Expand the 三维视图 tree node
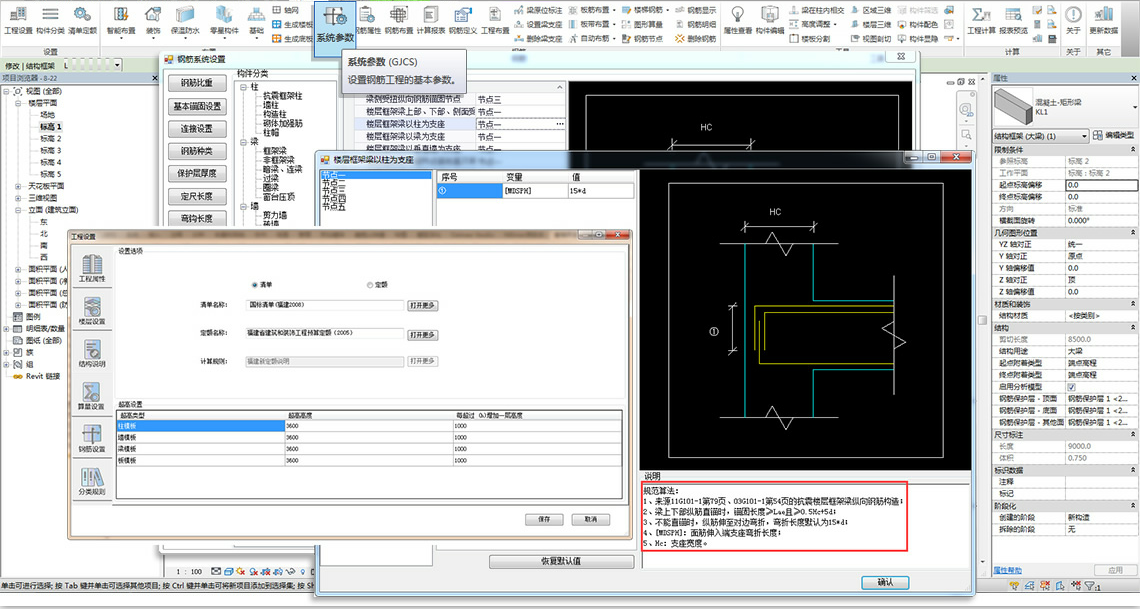This screenshot has width=1140, height=609. tap(19, 197)
